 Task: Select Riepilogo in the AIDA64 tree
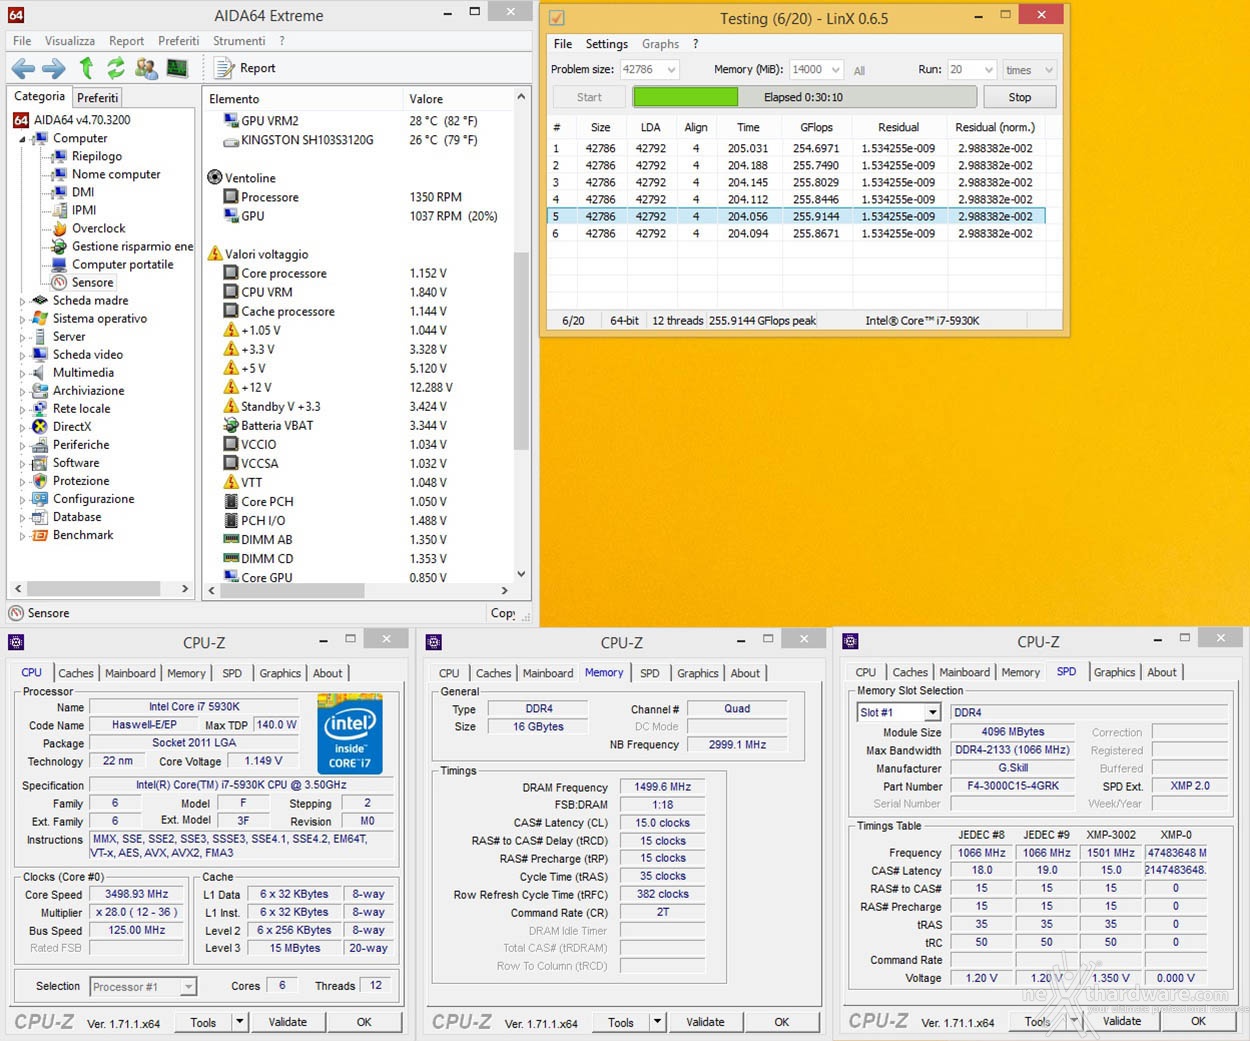[x=97, y=156]
